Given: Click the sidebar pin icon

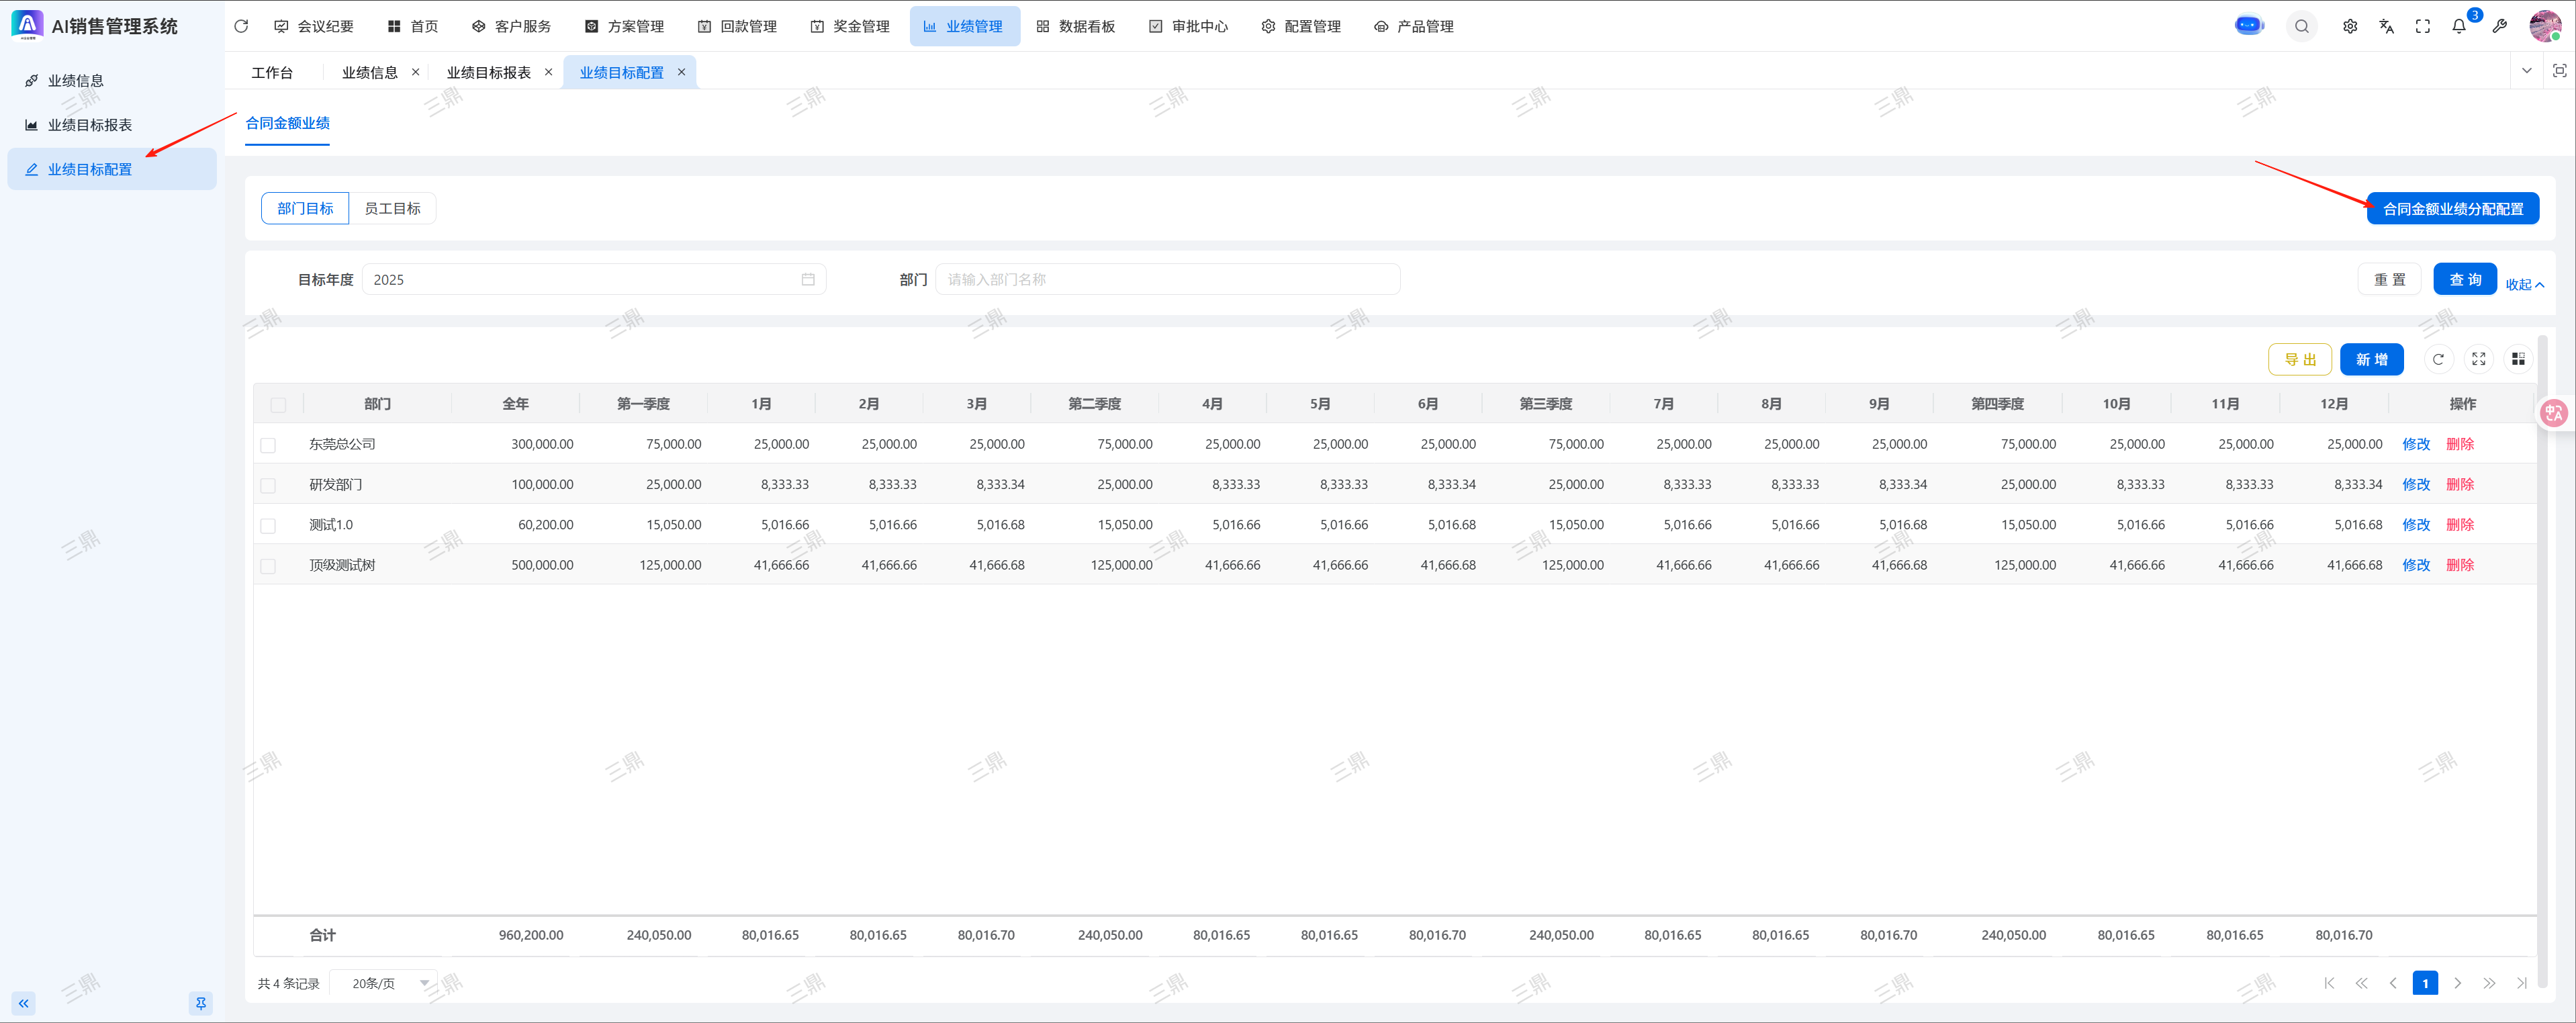Looking at the screenshot, I should click(x=201, y=1003).
